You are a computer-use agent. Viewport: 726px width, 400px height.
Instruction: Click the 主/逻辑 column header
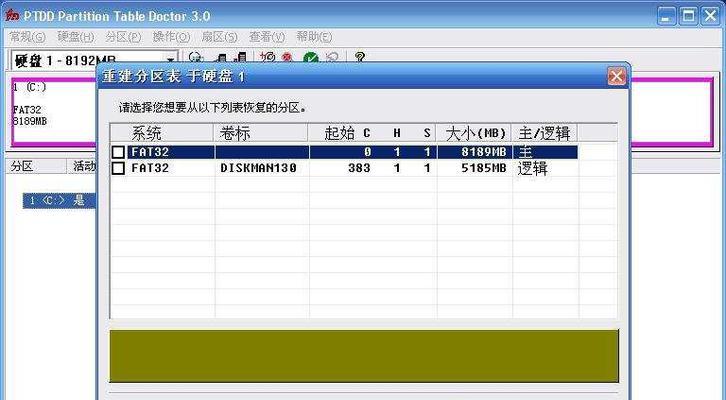point(544,133)
